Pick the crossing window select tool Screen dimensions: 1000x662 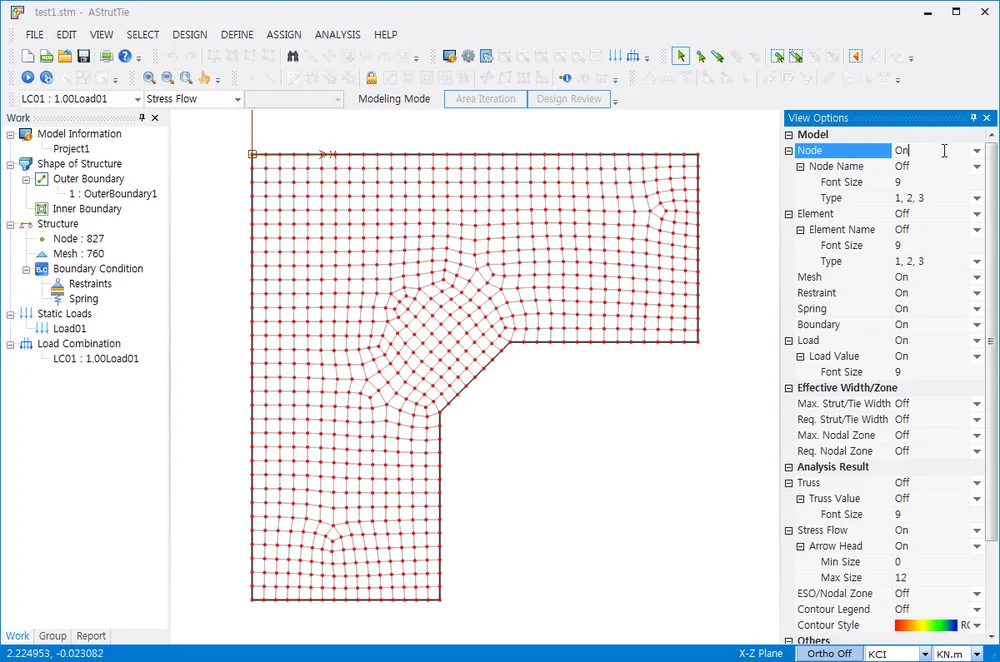pos(796,57)
